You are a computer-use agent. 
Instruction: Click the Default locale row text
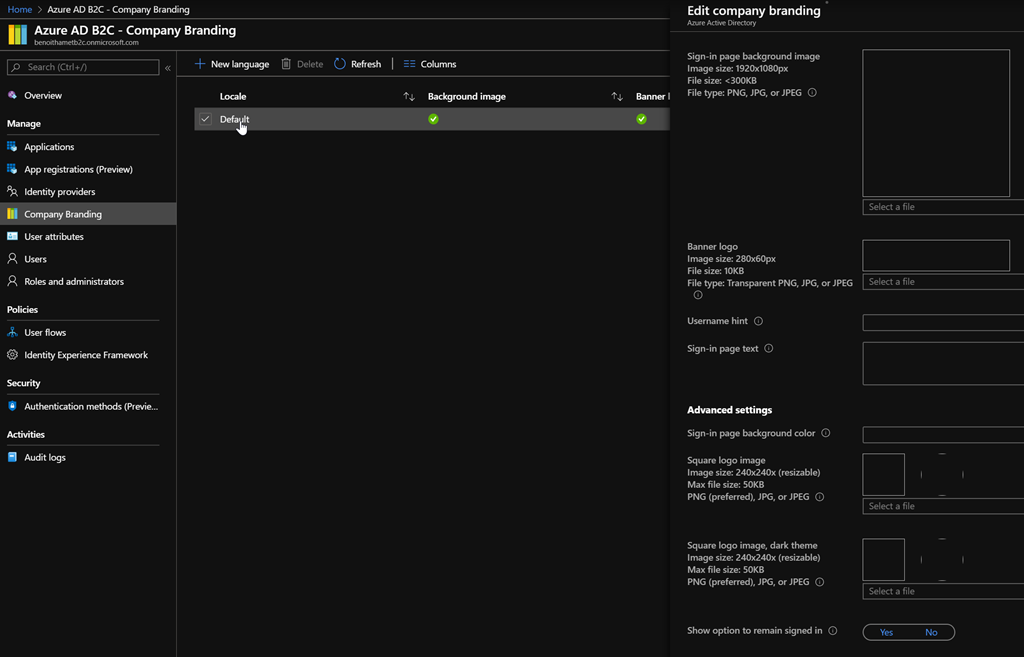pos(234,119)
